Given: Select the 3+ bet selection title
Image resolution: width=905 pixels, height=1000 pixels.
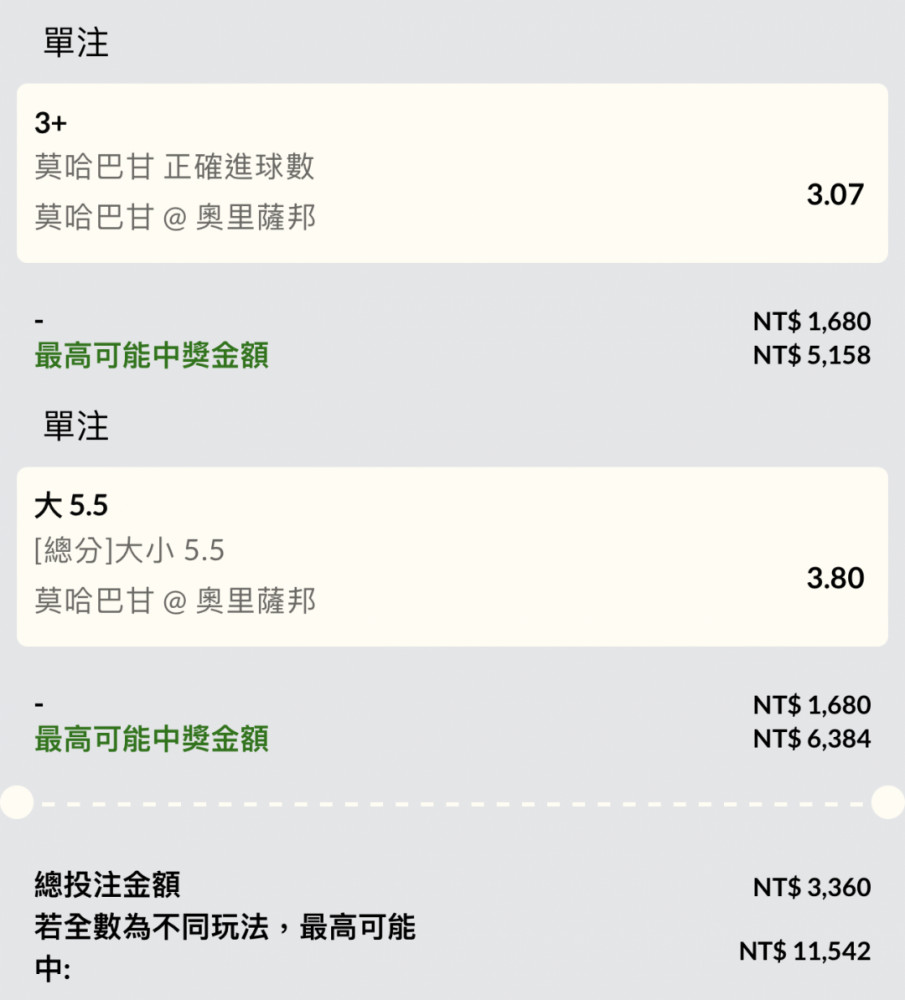Looking at the screenshot, I should 50,122.
